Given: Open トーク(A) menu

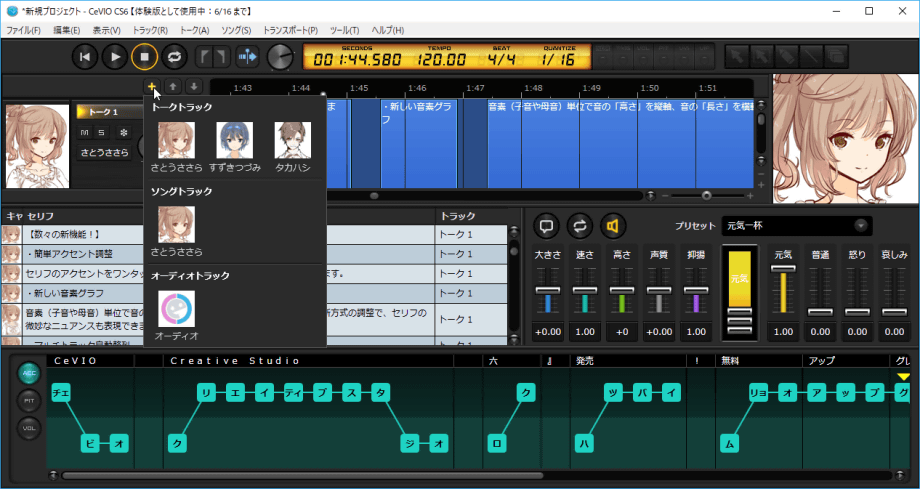Looking at the screenshot, I should 194,30.
